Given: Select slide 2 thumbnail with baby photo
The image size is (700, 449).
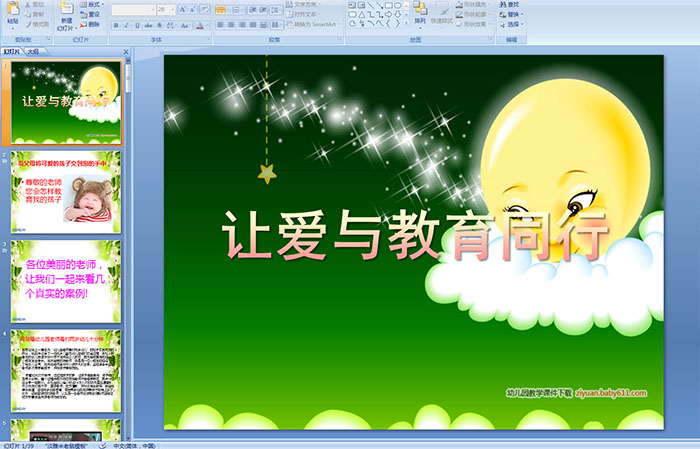Looking at the screenshot, I should click(66, 192).
